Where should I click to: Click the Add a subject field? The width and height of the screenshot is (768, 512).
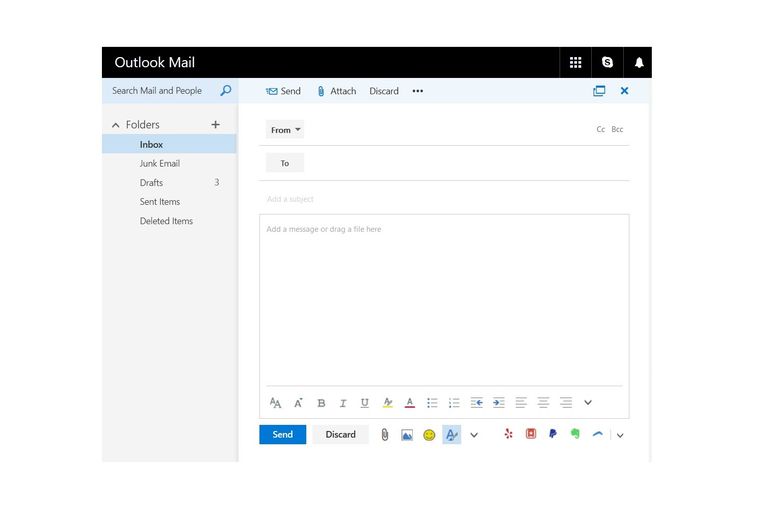444,199
